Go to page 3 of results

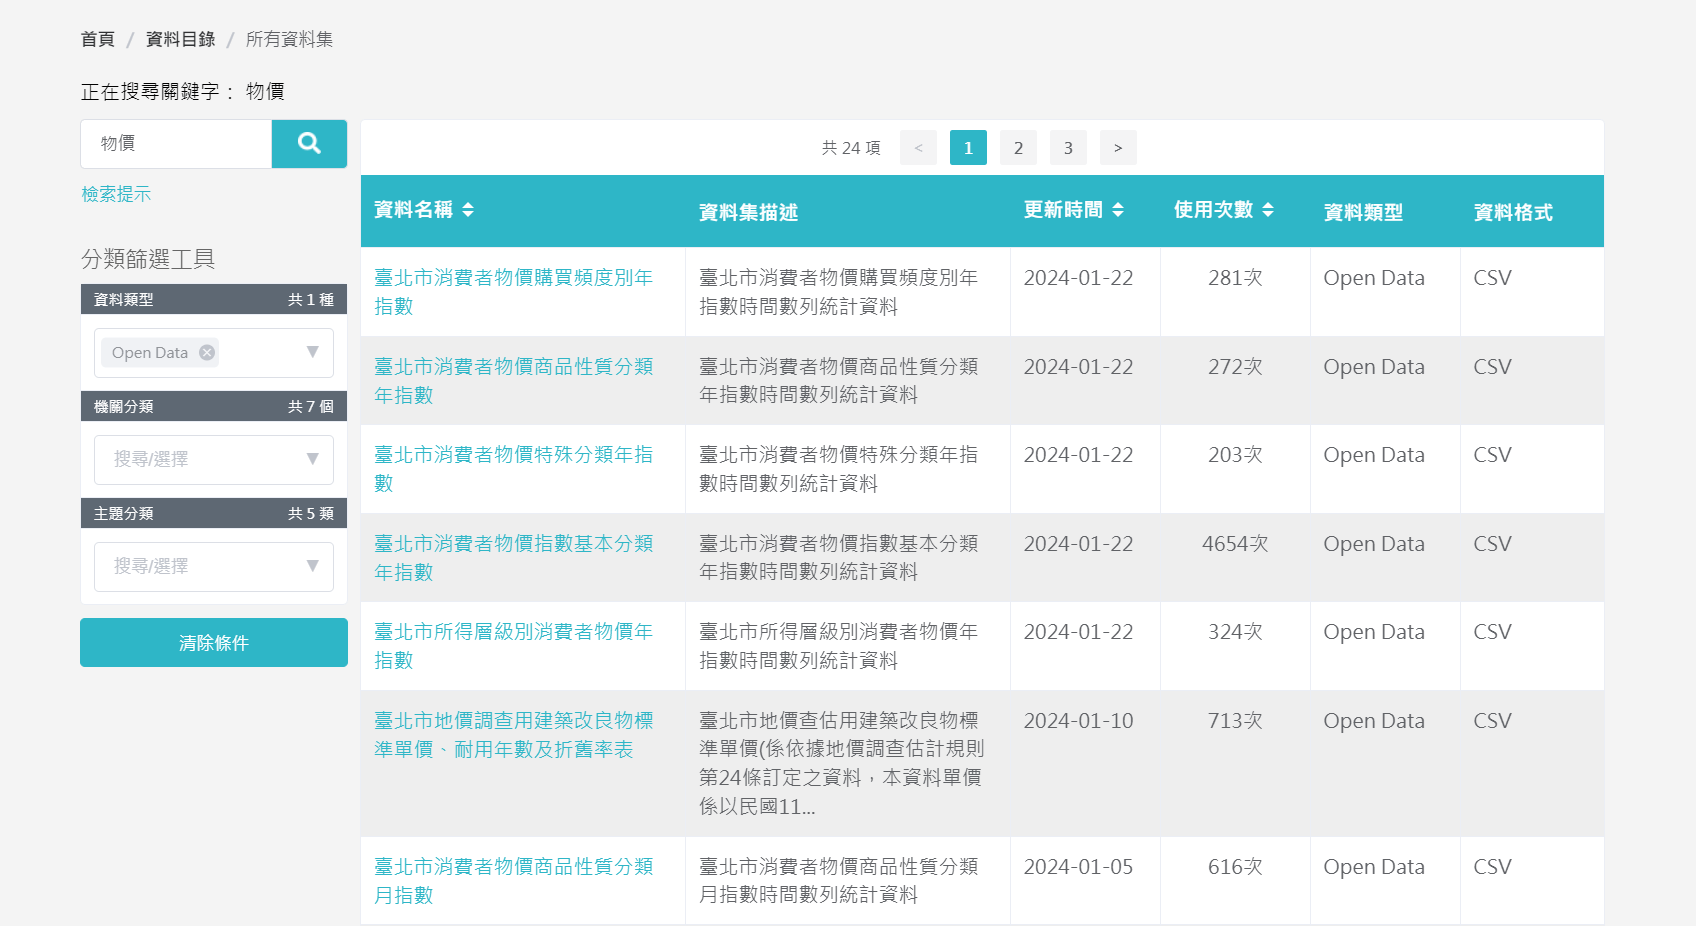point(1068,148)
